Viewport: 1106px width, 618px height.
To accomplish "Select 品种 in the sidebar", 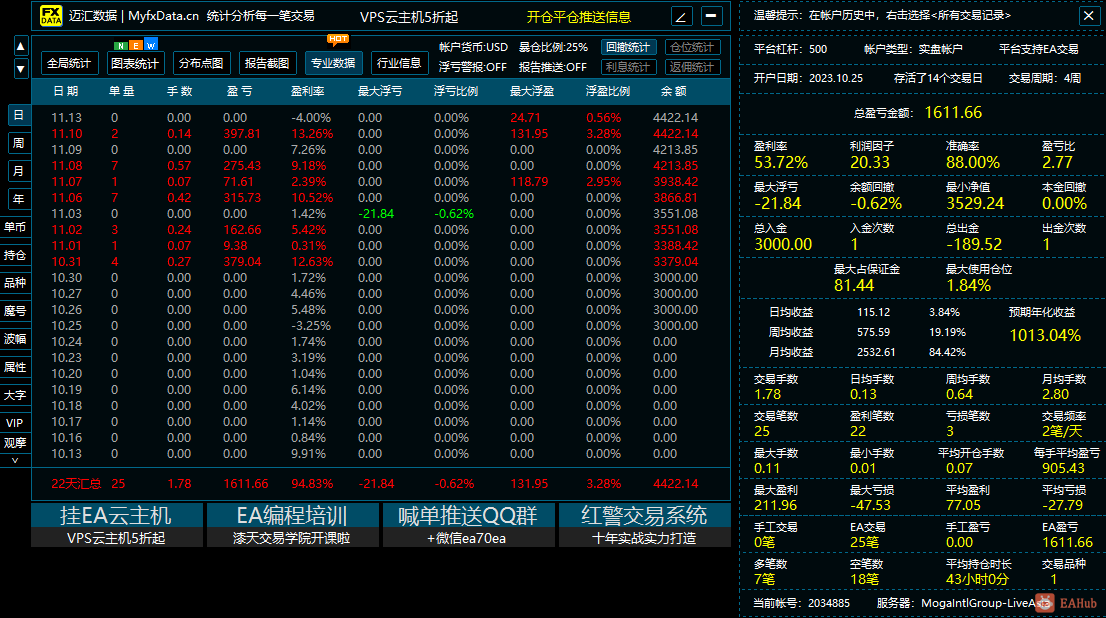I will (15, 283).
